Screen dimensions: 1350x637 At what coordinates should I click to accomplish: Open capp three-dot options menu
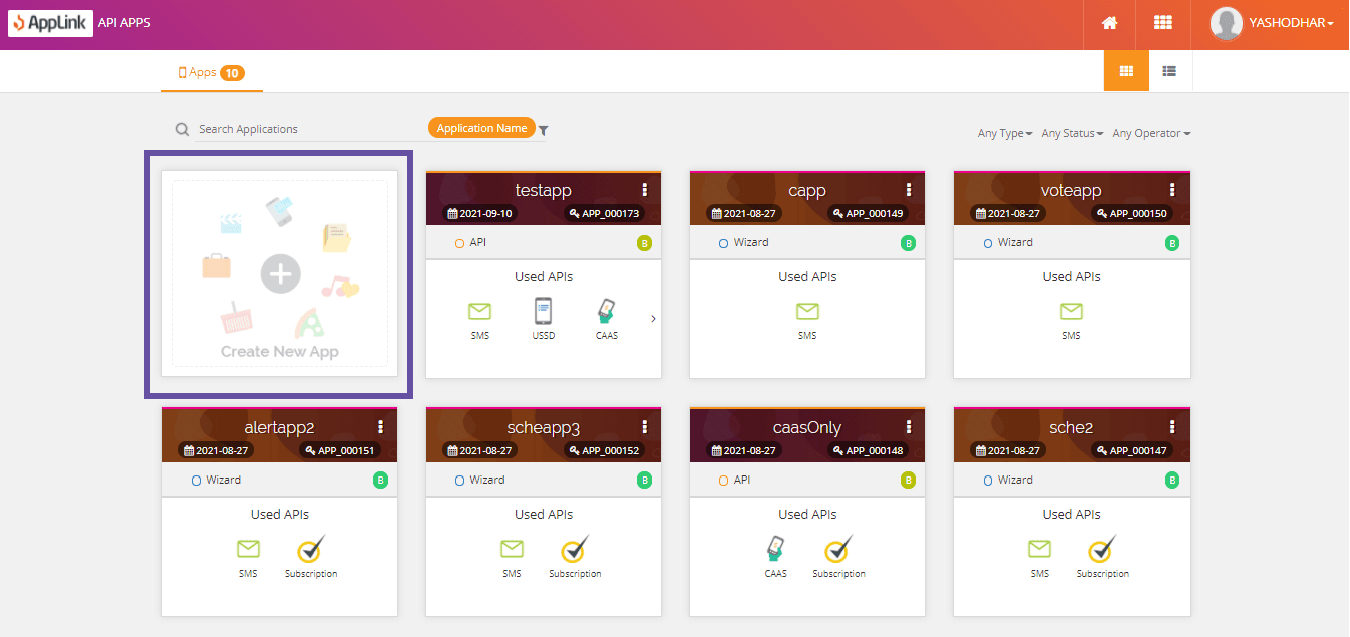tap(909, 190)
